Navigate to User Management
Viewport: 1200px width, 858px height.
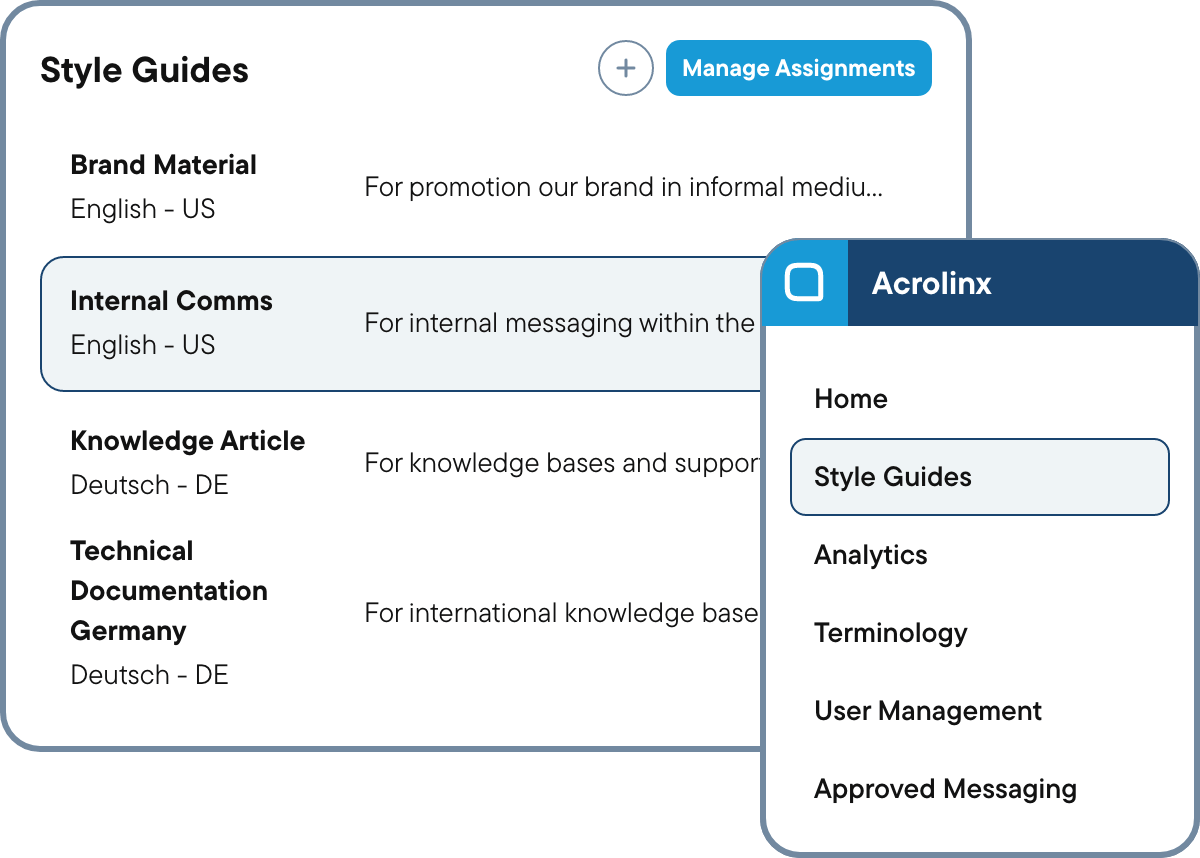pos(928,711)
